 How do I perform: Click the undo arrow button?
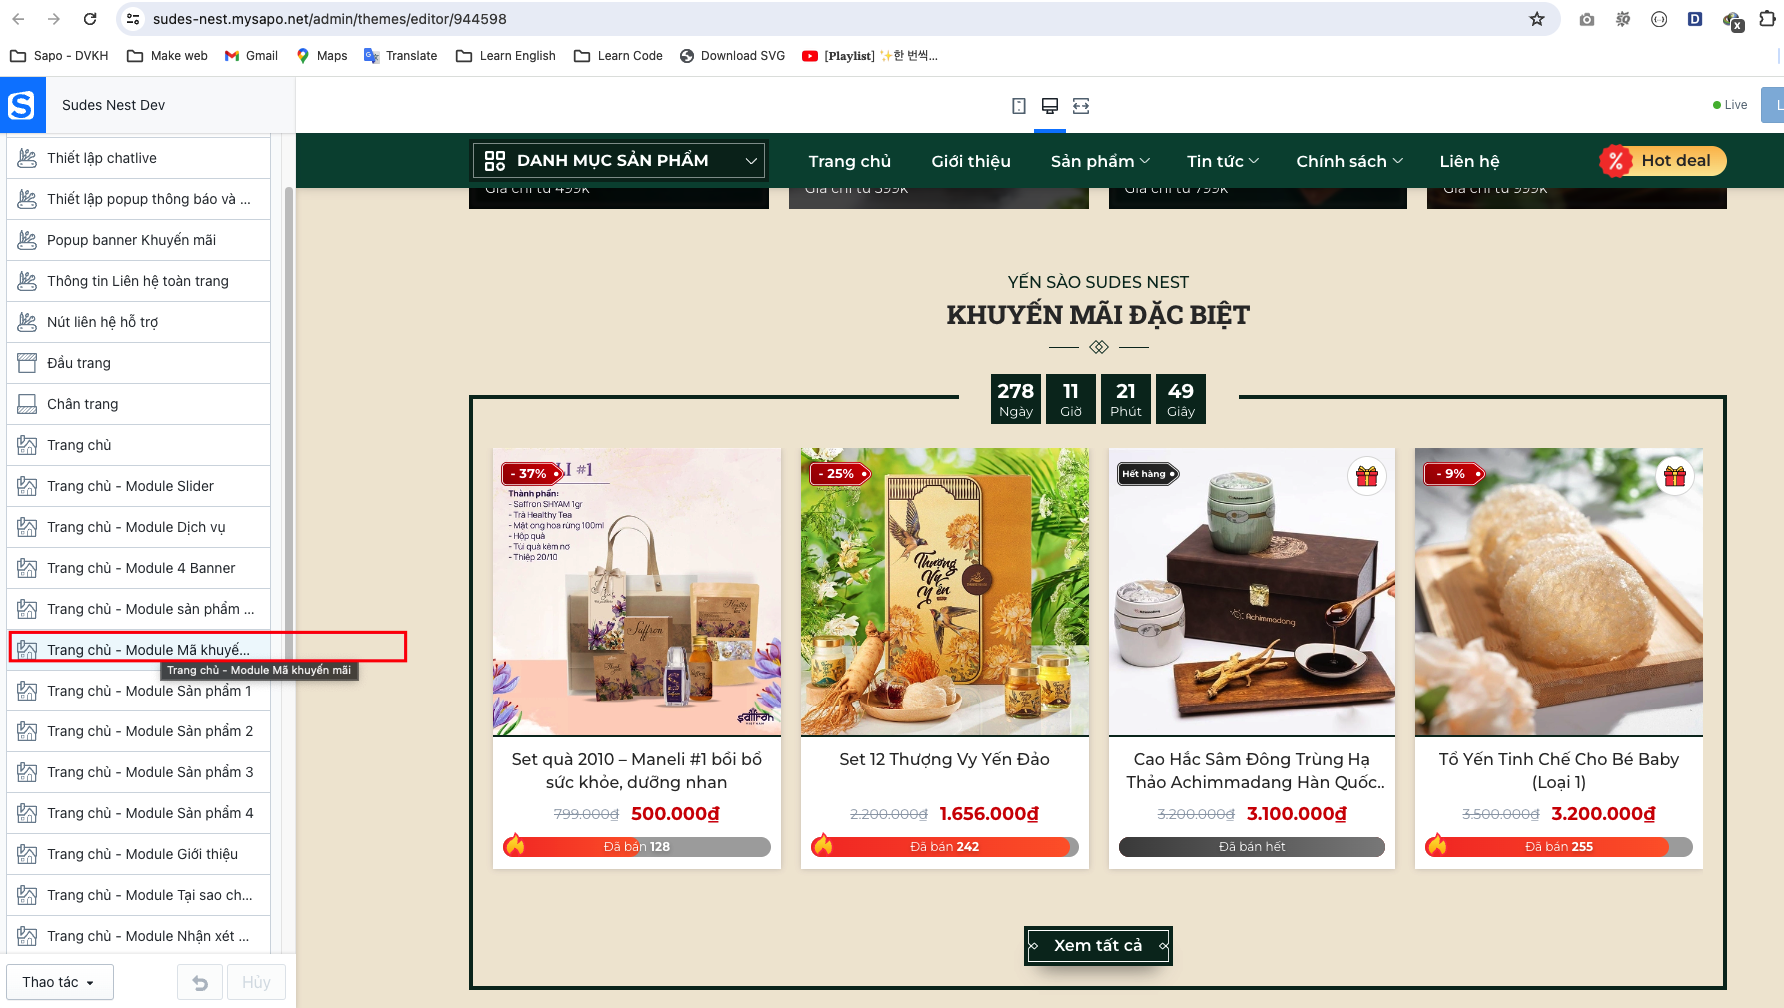(200, 982)
